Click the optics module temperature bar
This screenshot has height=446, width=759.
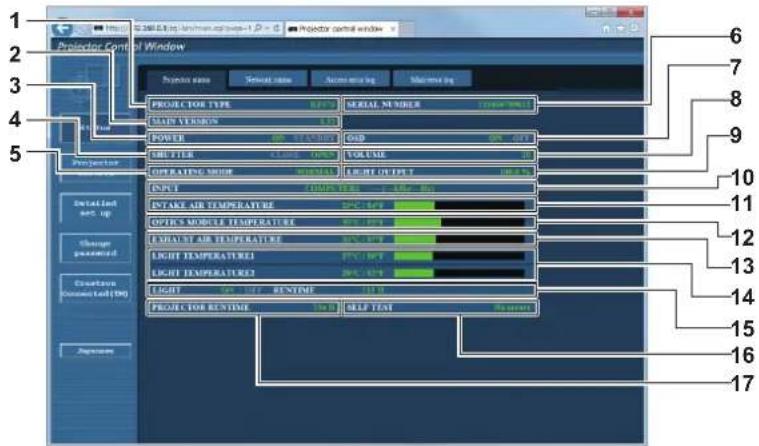(x=459, y=222)
